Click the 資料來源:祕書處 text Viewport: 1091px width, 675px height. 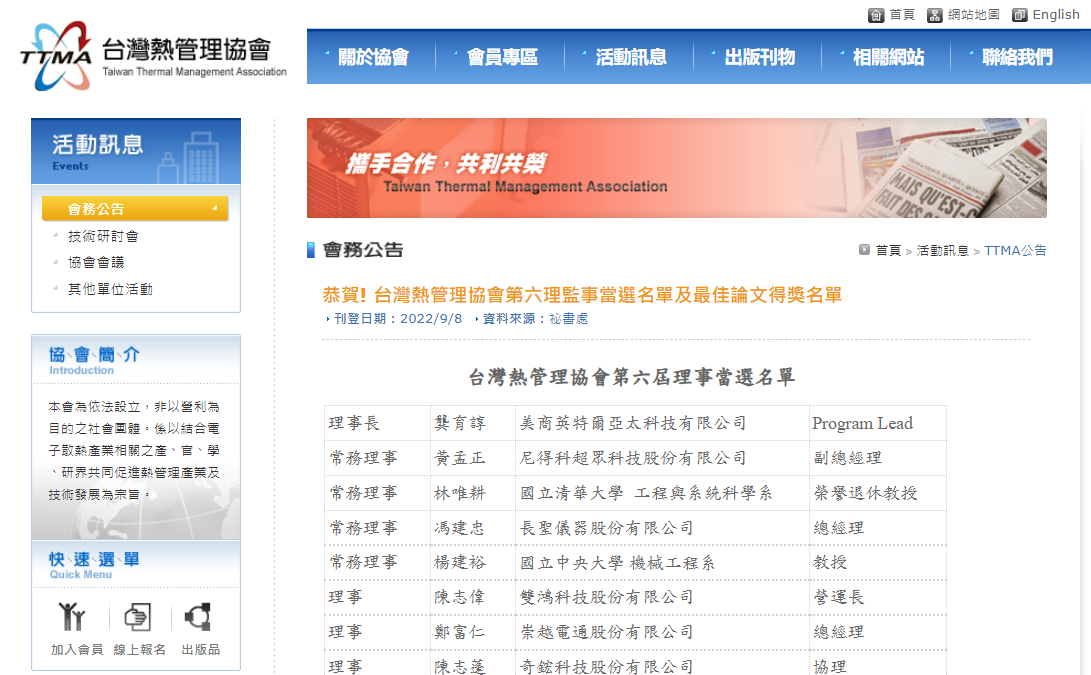click(536, 319)
